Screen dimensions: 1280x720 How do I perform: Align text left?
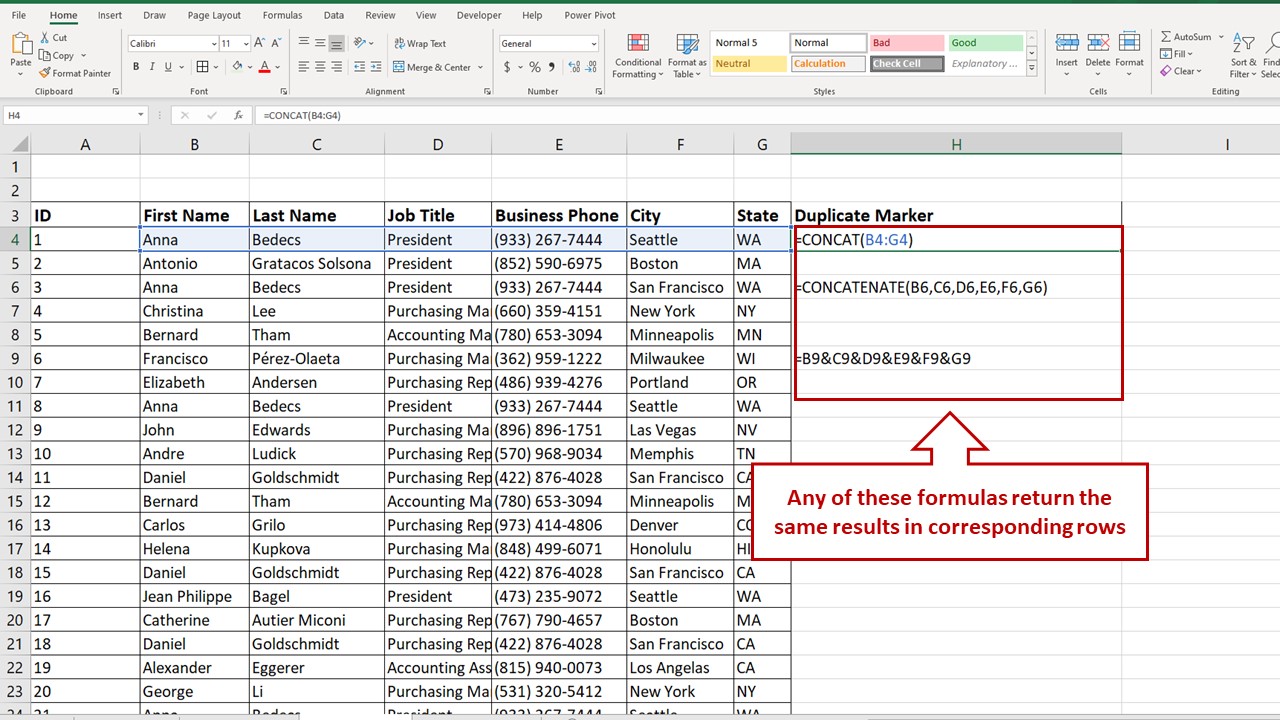(303, 67)
